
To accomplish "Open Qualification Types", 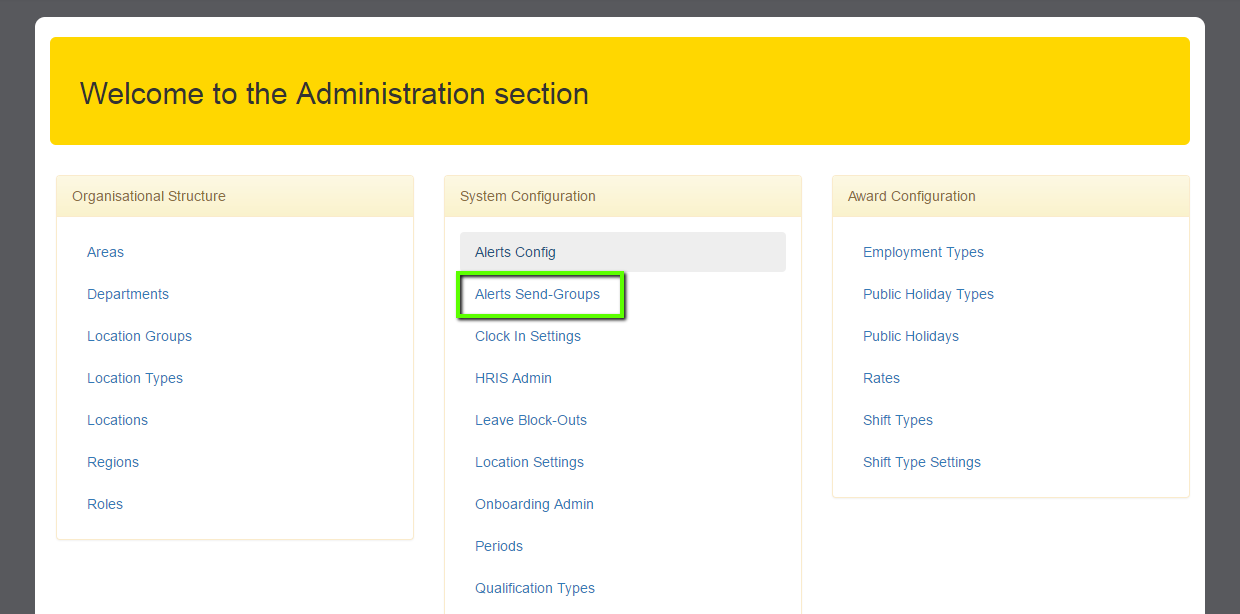I will [535, 588].
